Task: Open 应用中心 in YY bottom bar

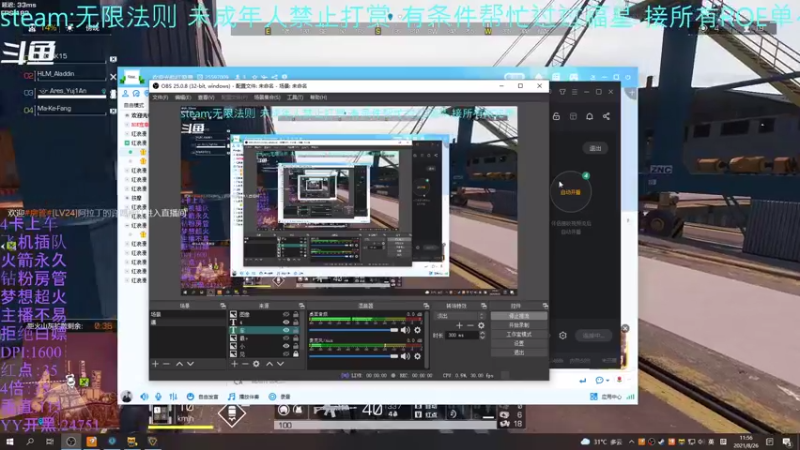Action: point(606,396)
